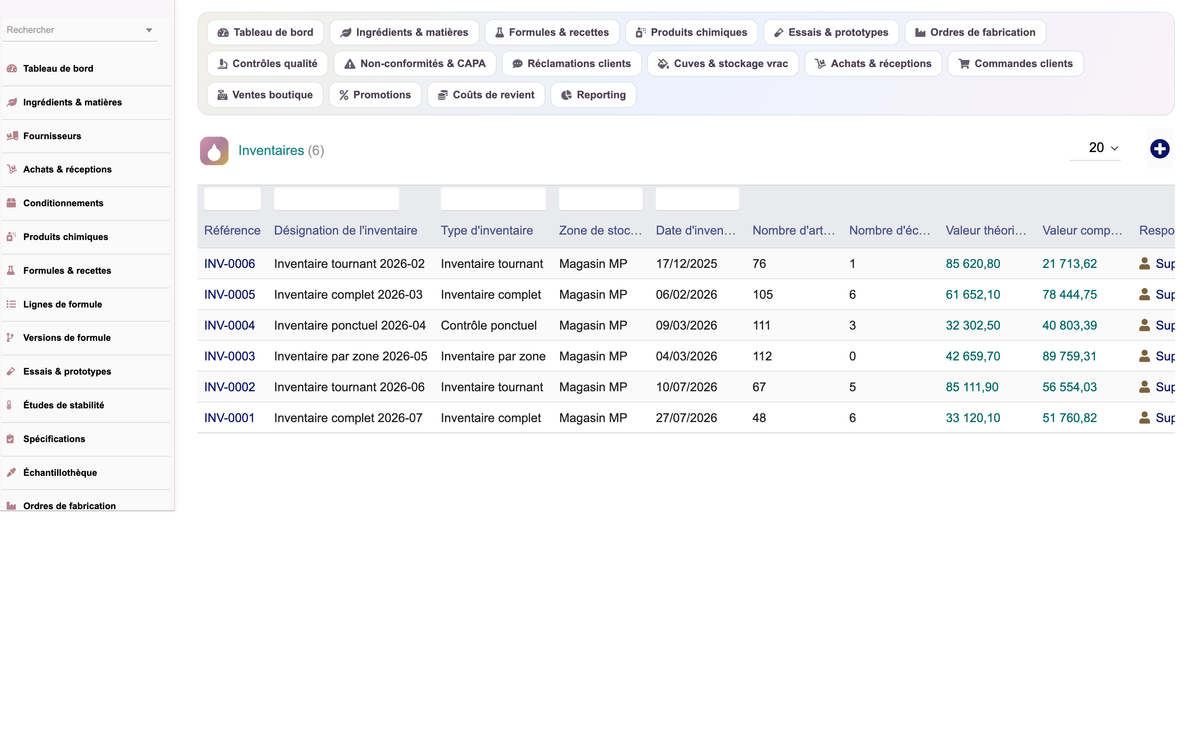Click the Achats & réceptions sidebar cart icon

tap(12, 169)
